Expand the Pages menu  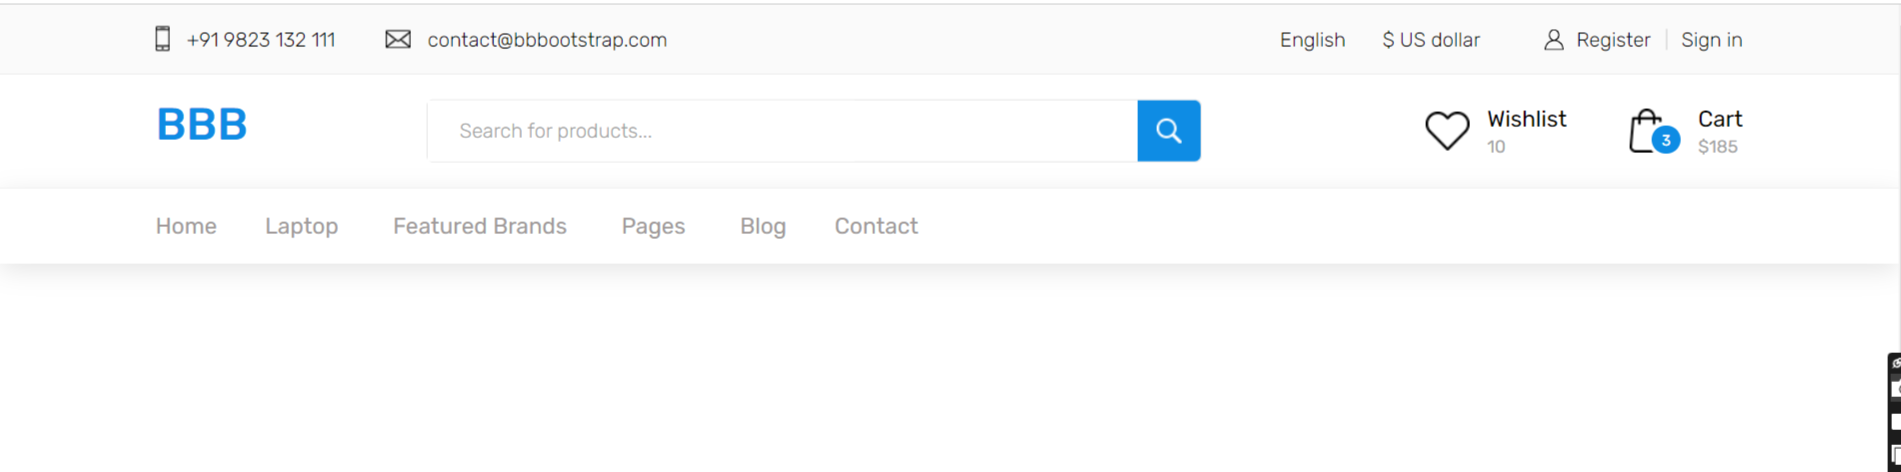tap(653, 226)
